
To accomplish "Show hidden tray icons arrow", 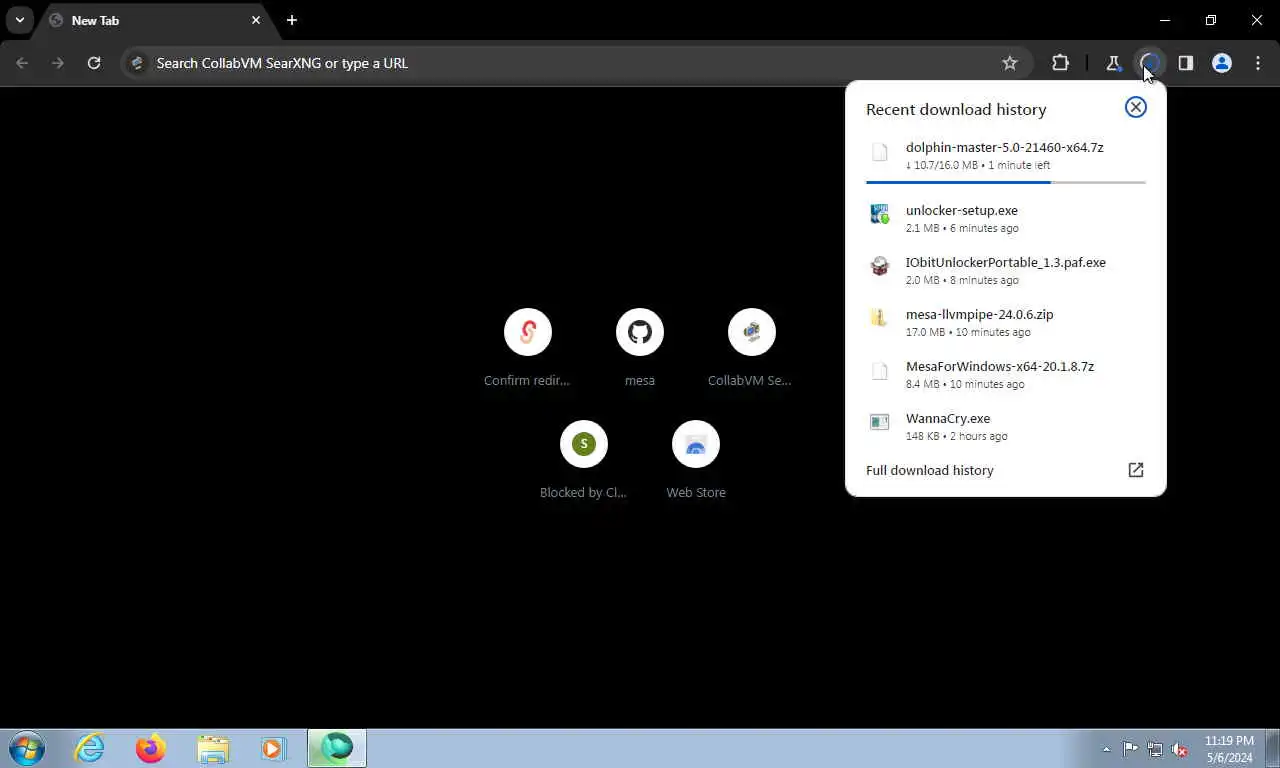I will (1106, 749).
